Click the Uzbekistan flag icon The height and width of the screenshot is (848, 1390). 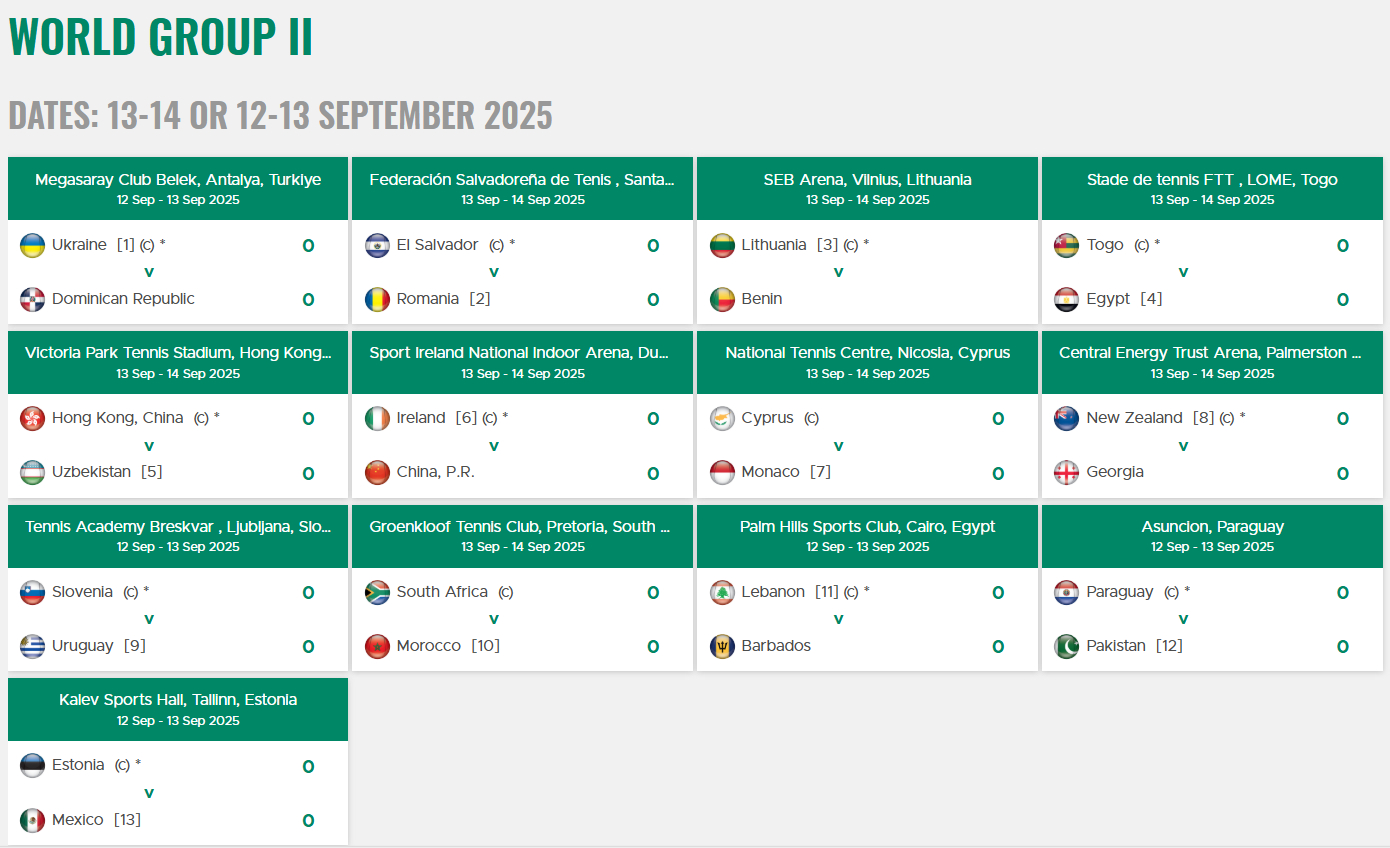tap(33, 472)
